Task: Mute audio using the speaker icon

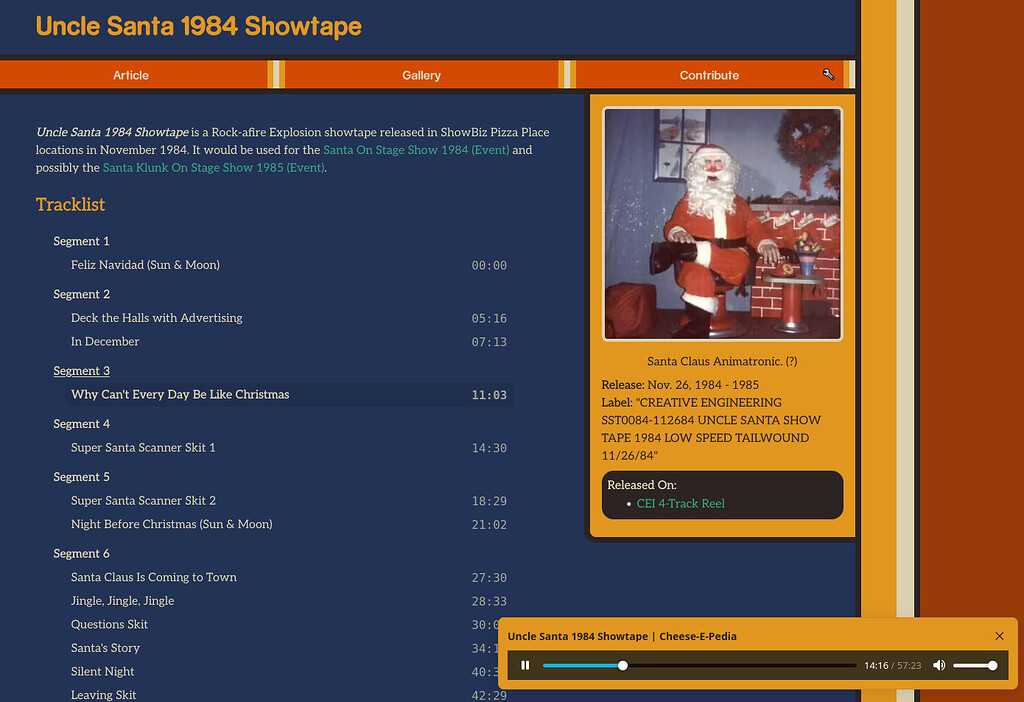Action: [938, 665]
